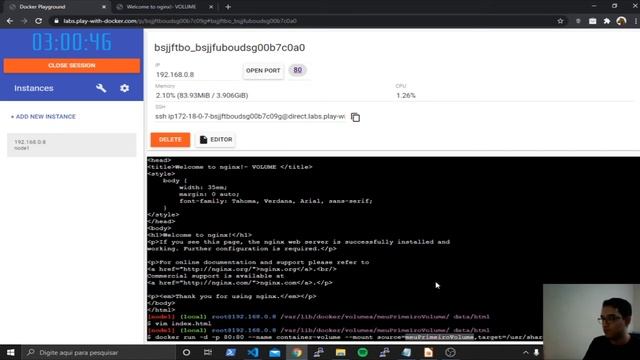Click the session timer 03:00:46
This screenshot has height=360, width=640.
72,42
